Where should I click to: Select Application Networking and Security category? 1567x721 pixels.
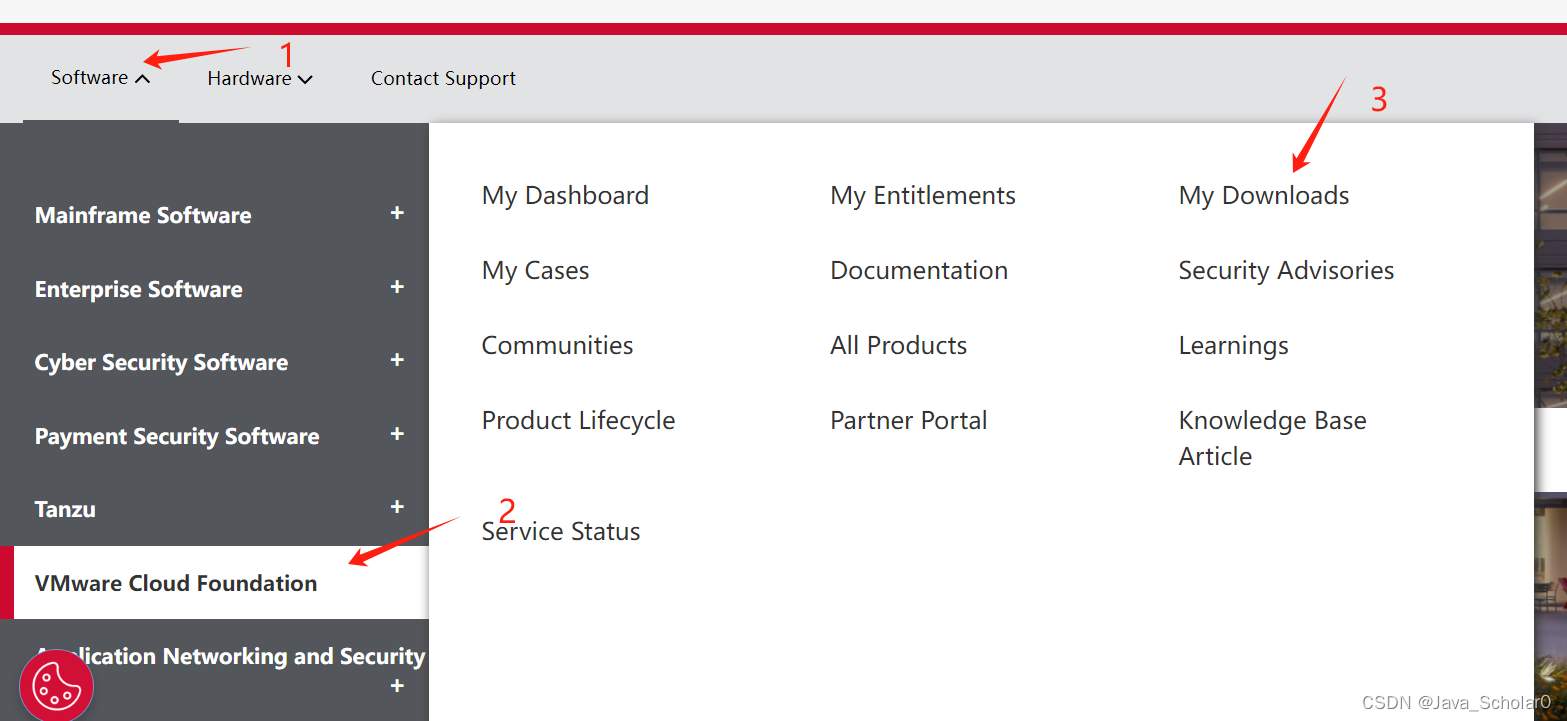click(x=230, y=656)
